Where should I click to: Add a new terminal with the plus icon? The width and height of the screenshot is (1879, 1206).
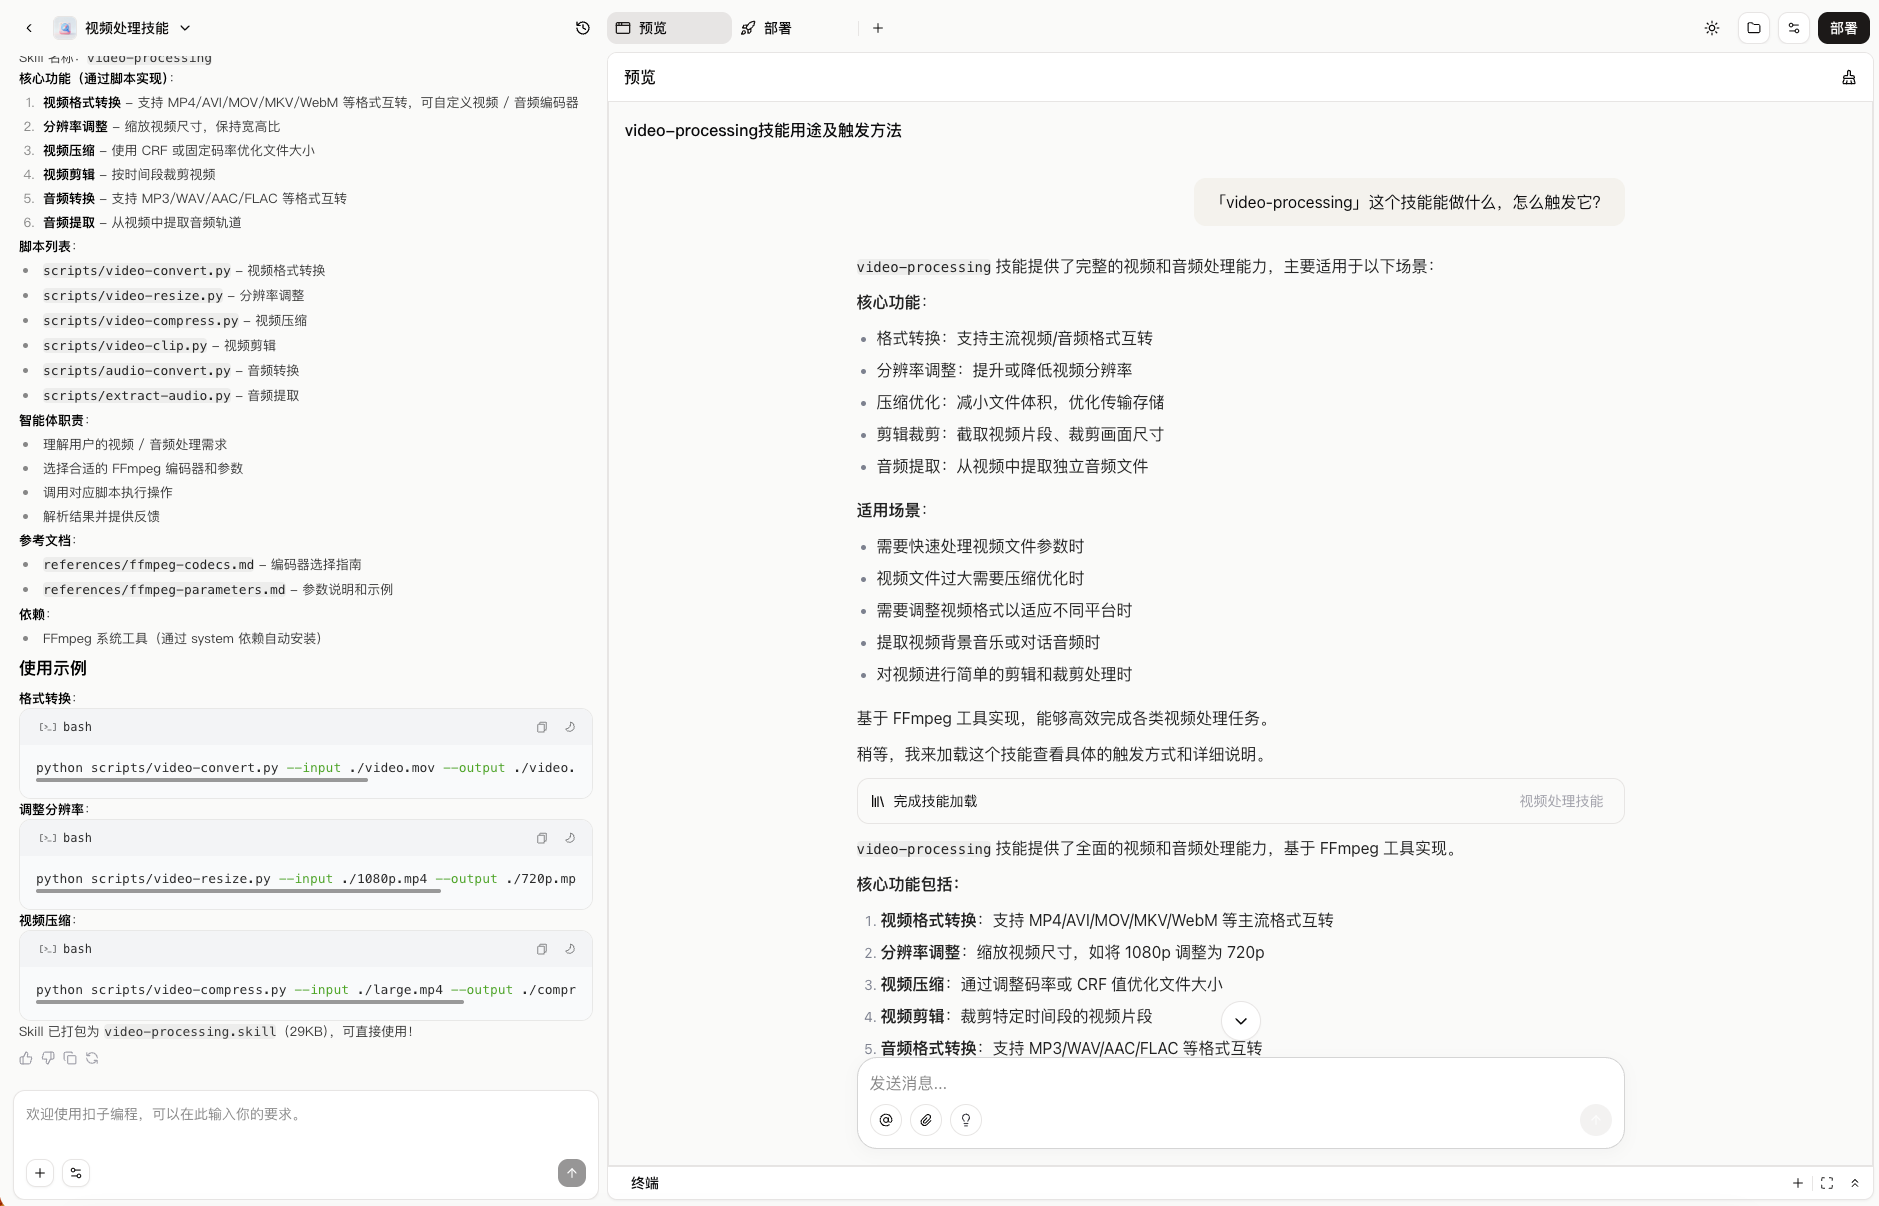(1799, 1183)
